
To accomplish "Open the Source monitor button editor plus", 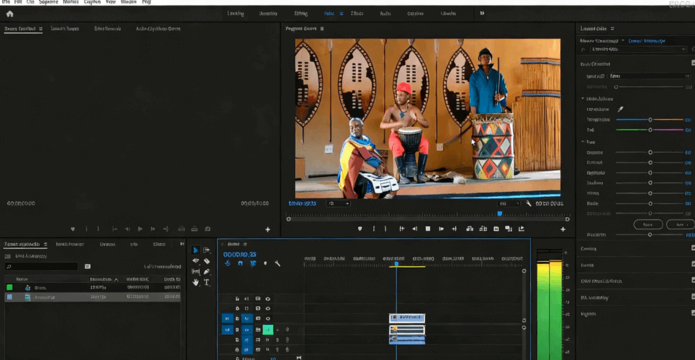I will [268, 229].
